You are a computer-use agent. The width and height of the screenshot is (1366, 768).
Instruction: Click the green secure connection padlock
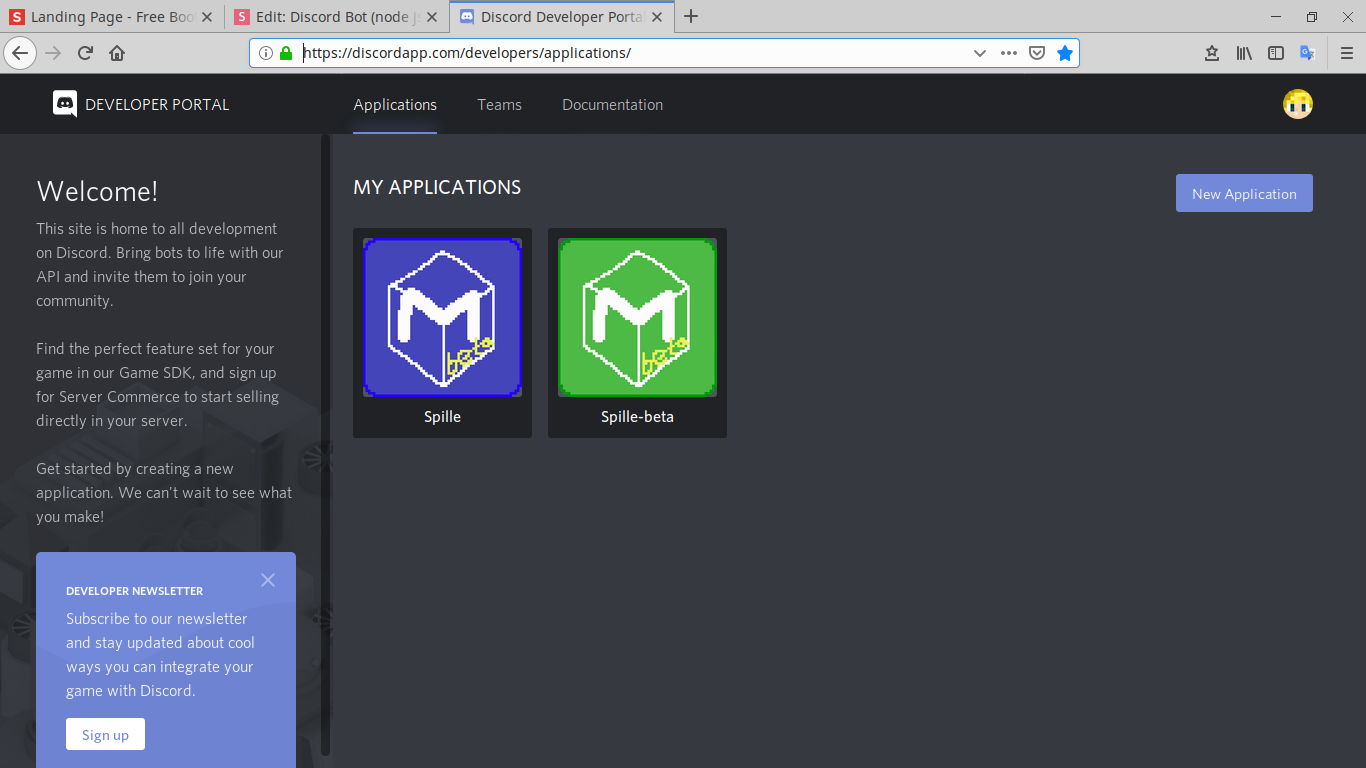click(286, 53)
